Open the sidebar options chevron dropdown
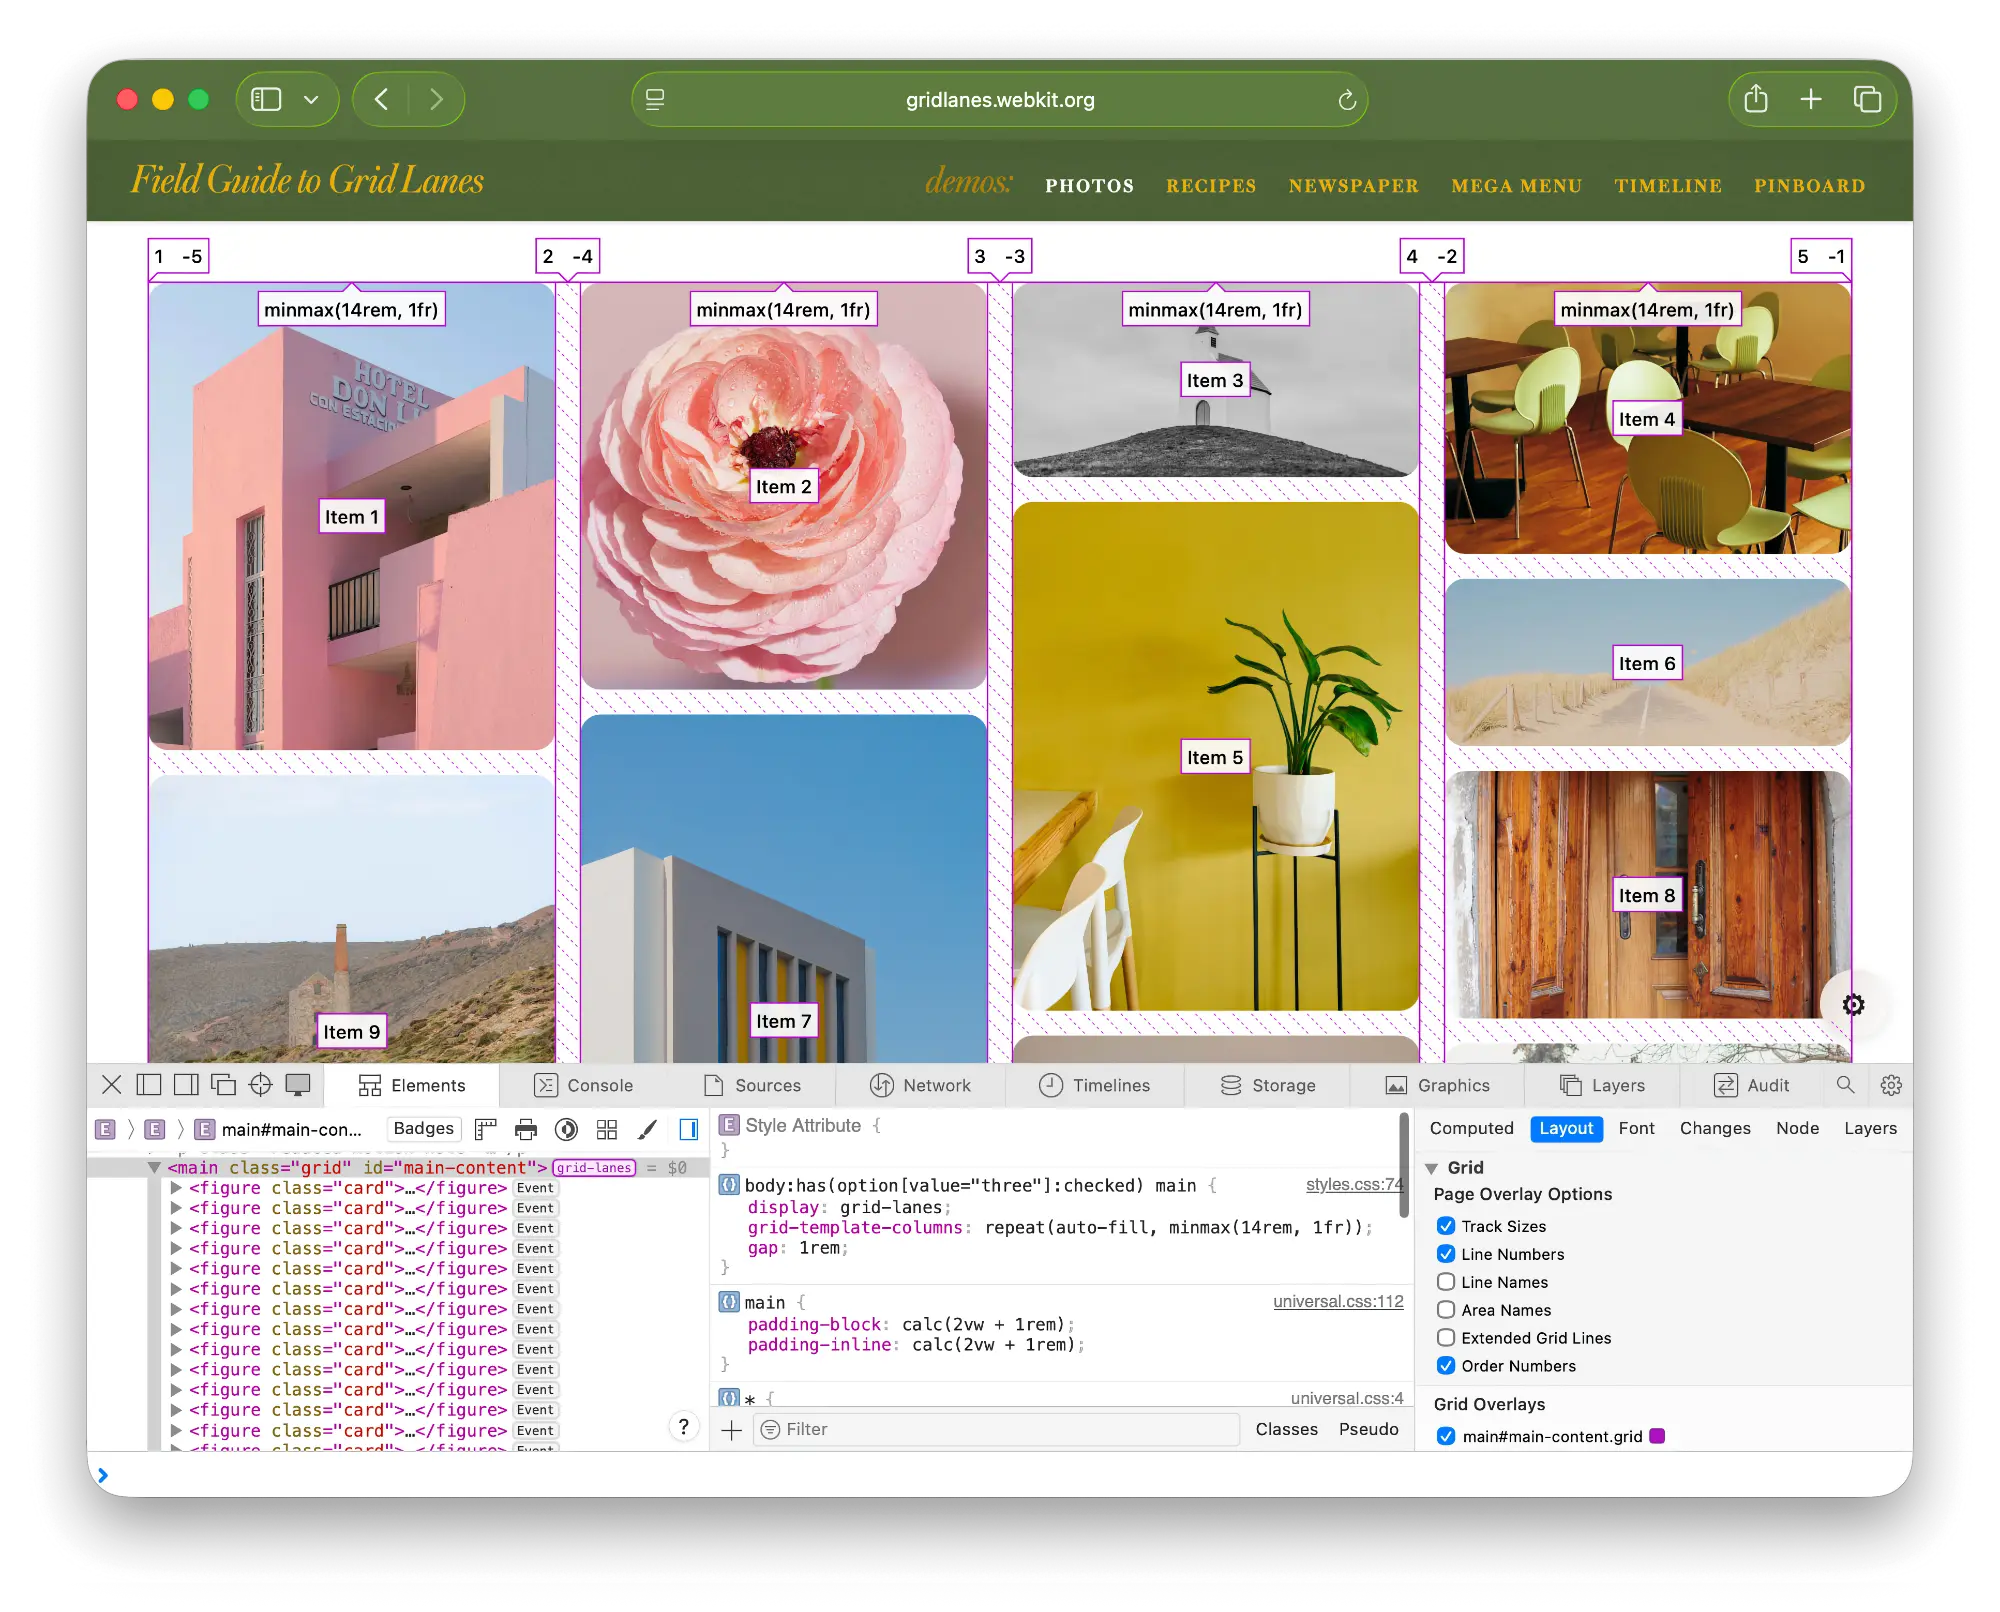Image resolution: width=2000 pixels, height=1612 pixels. click(311, 100)
